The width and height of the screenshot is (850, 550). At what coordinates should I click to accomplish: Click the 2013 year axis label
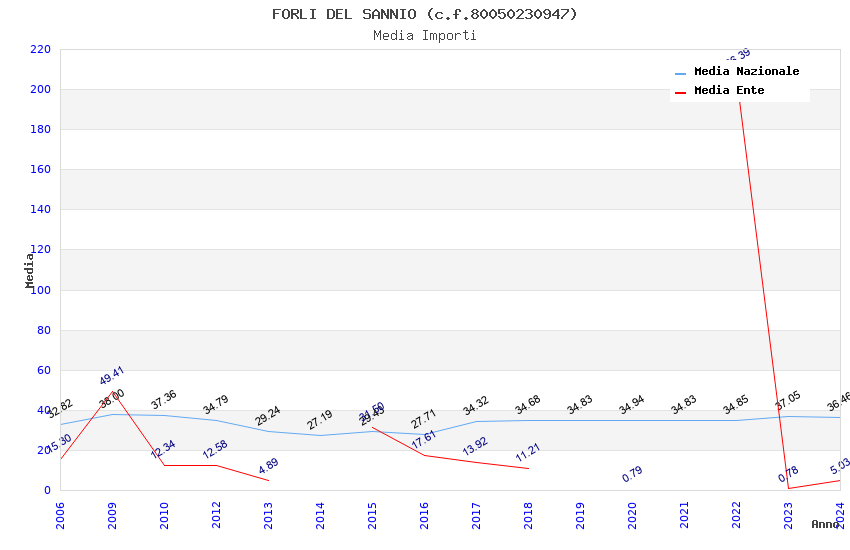pyautogui.click(x=268, y=515)
